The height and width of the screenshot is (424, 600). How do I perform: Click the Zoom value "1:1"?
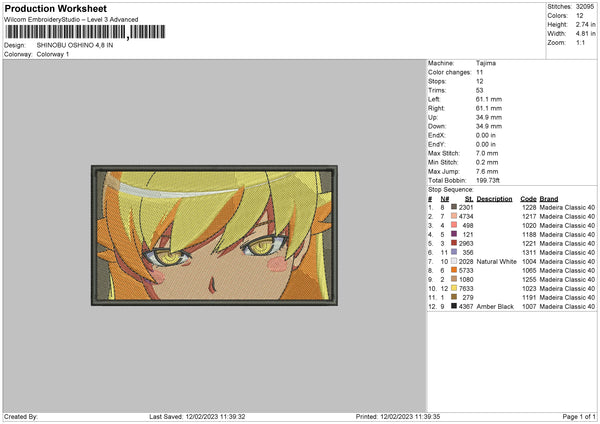580,42
